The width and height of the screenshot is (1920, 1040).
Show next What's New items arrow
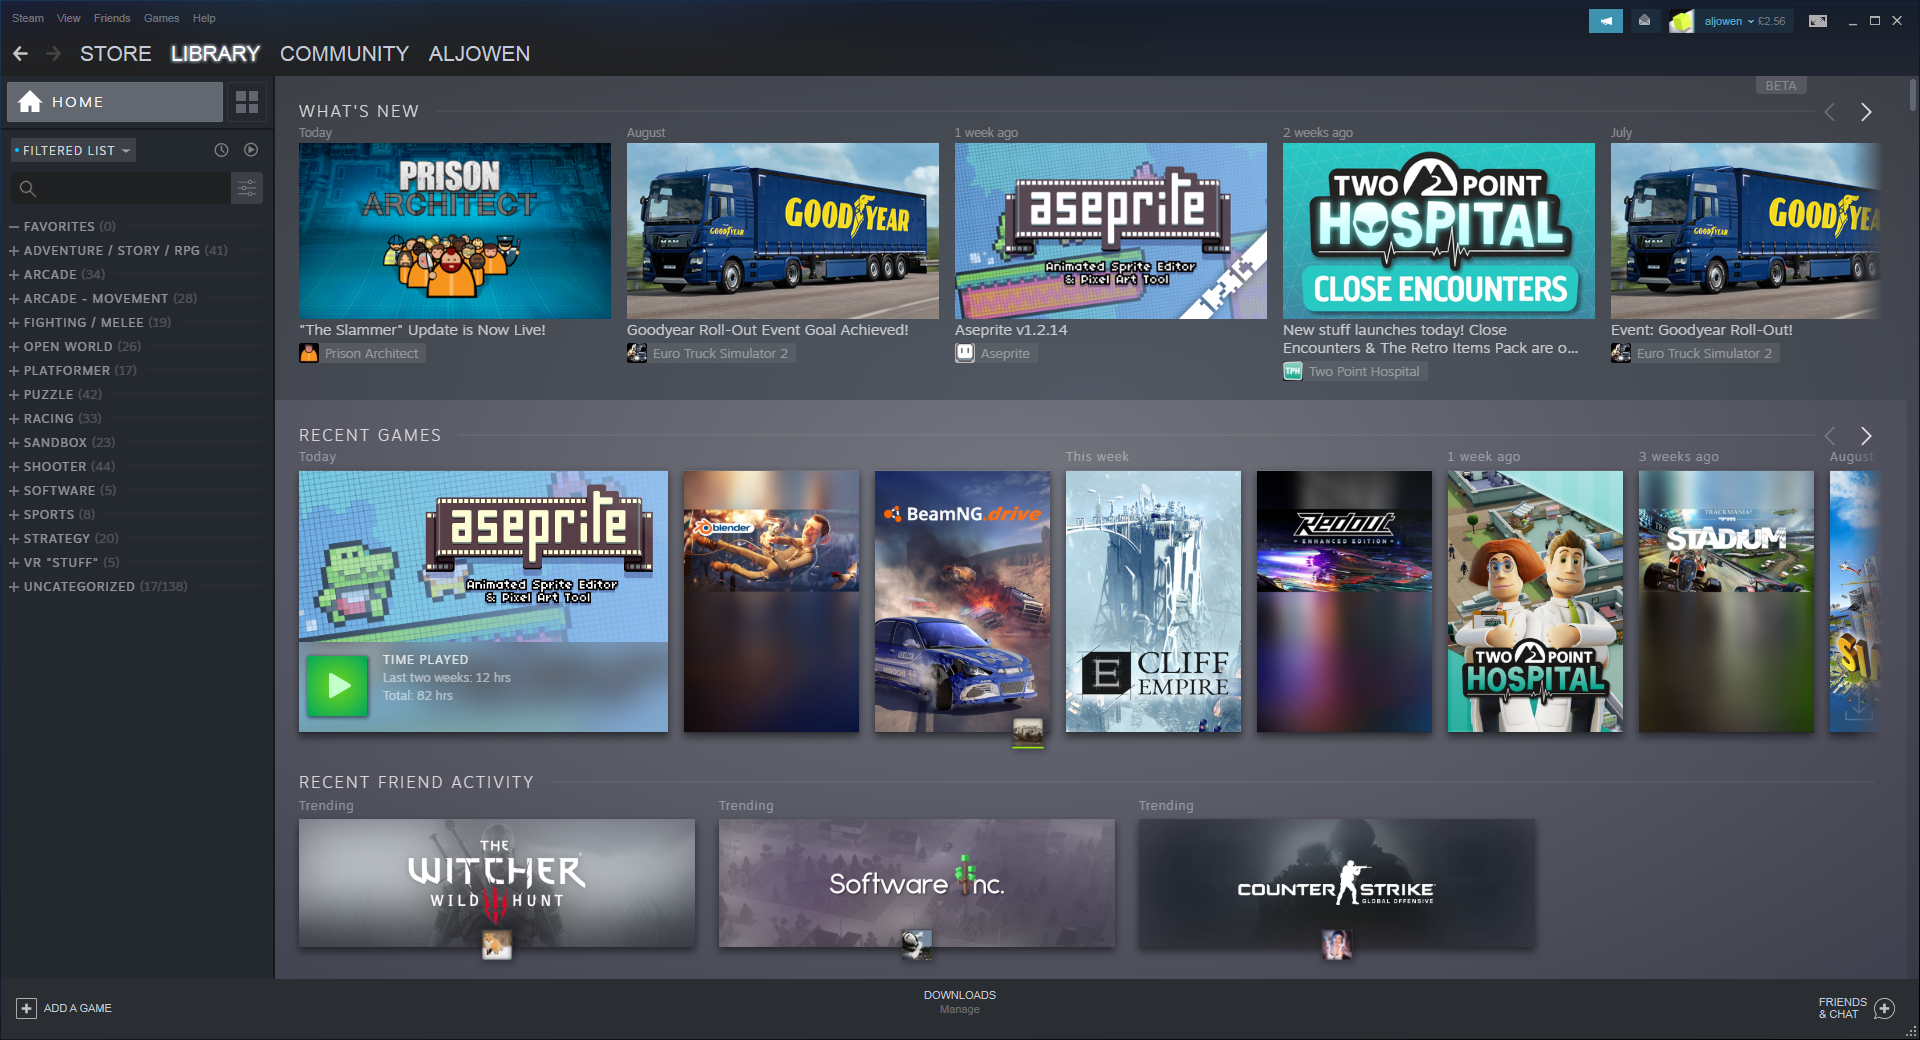pyautogui.click(x=1866, y=112)
